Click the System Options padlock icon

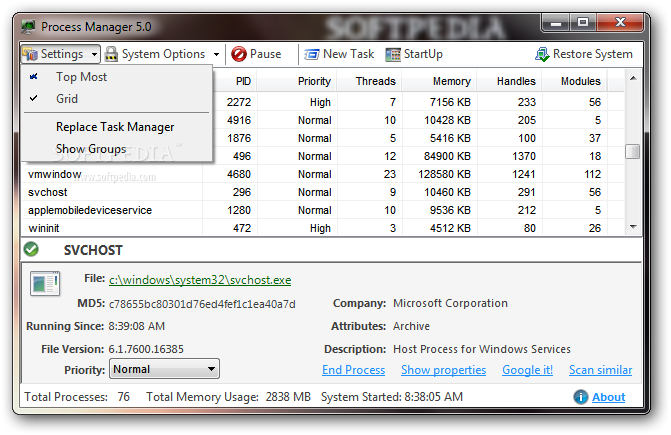[x=111, y=54]
